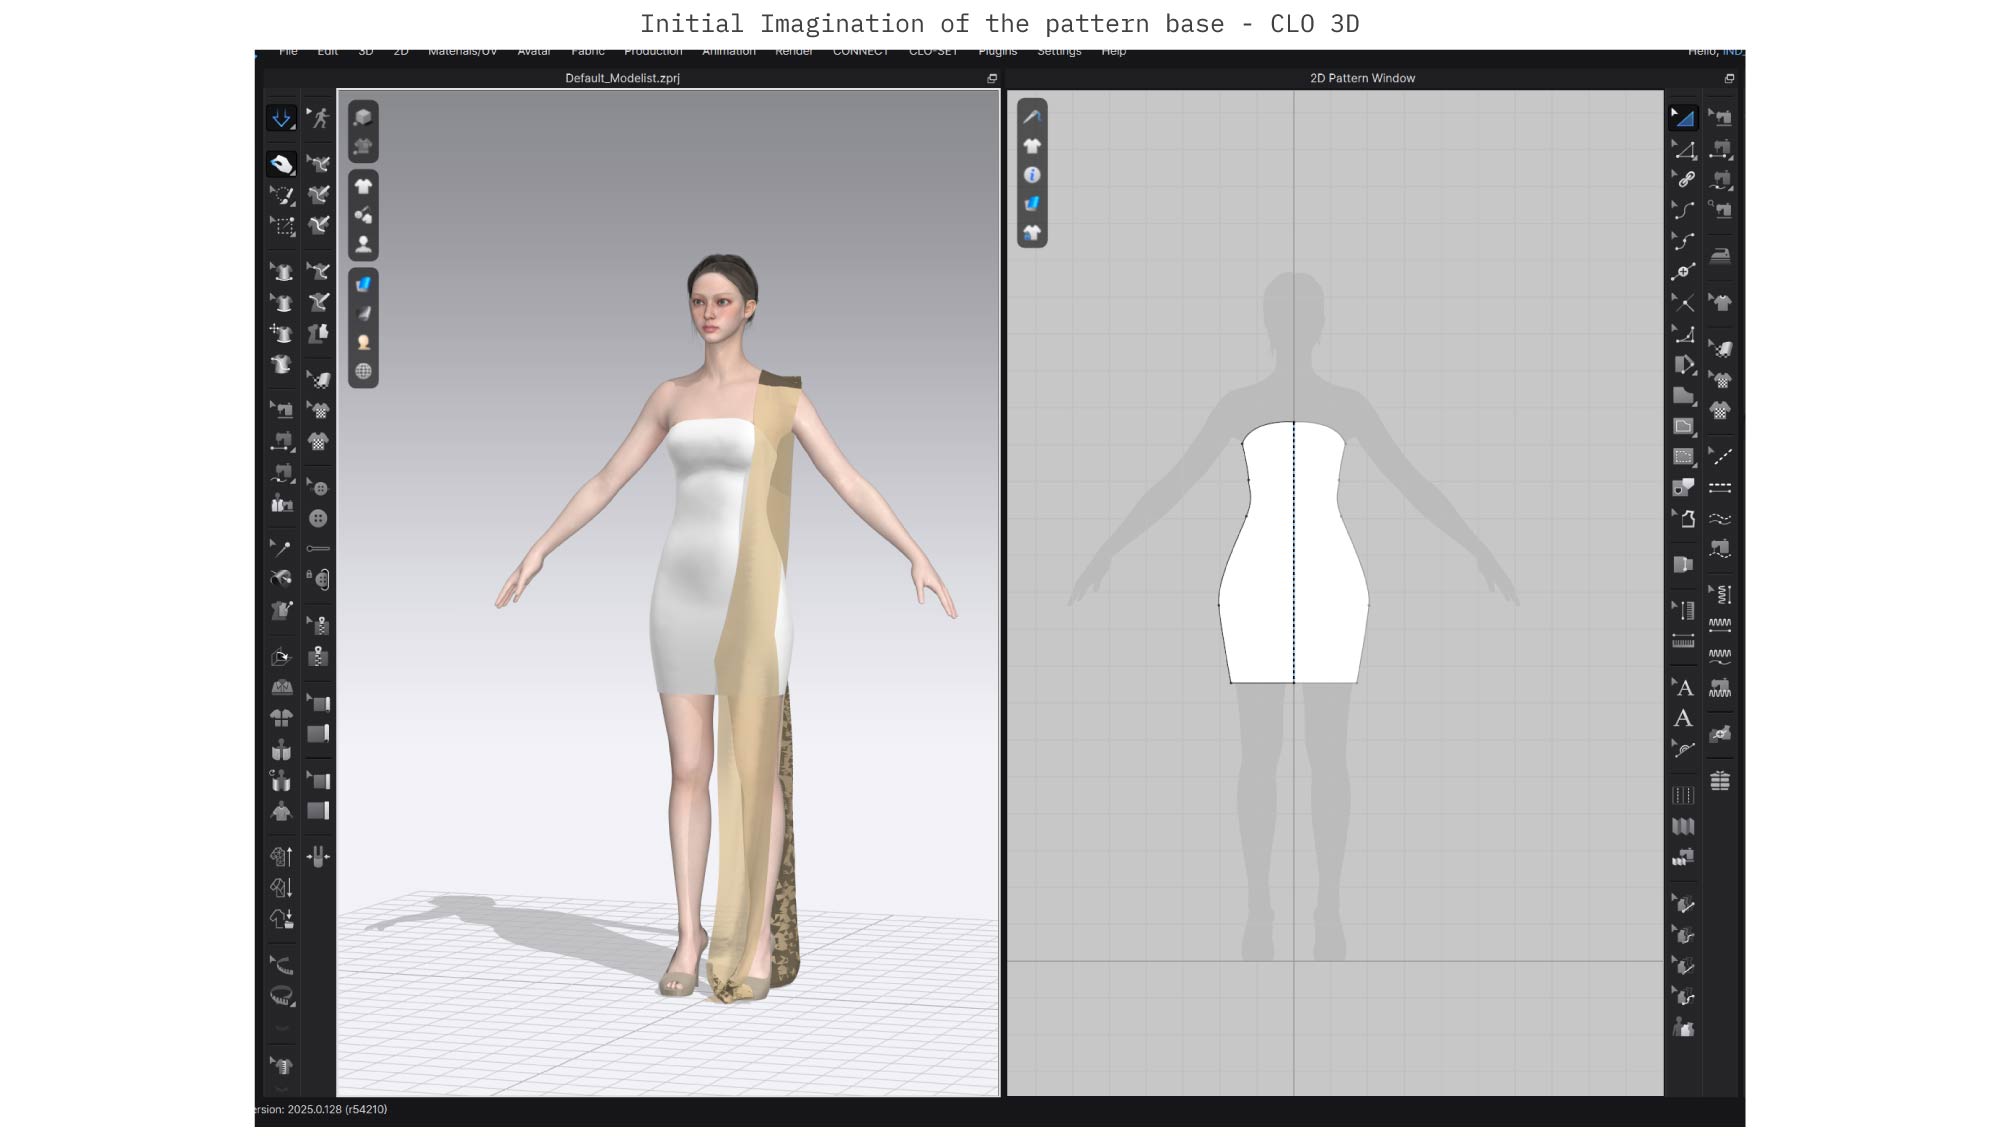This screenshot has height=1136, width=2000.
Task: Click the Default_Modelist.zprj window title
Action: tap(622, 78)
